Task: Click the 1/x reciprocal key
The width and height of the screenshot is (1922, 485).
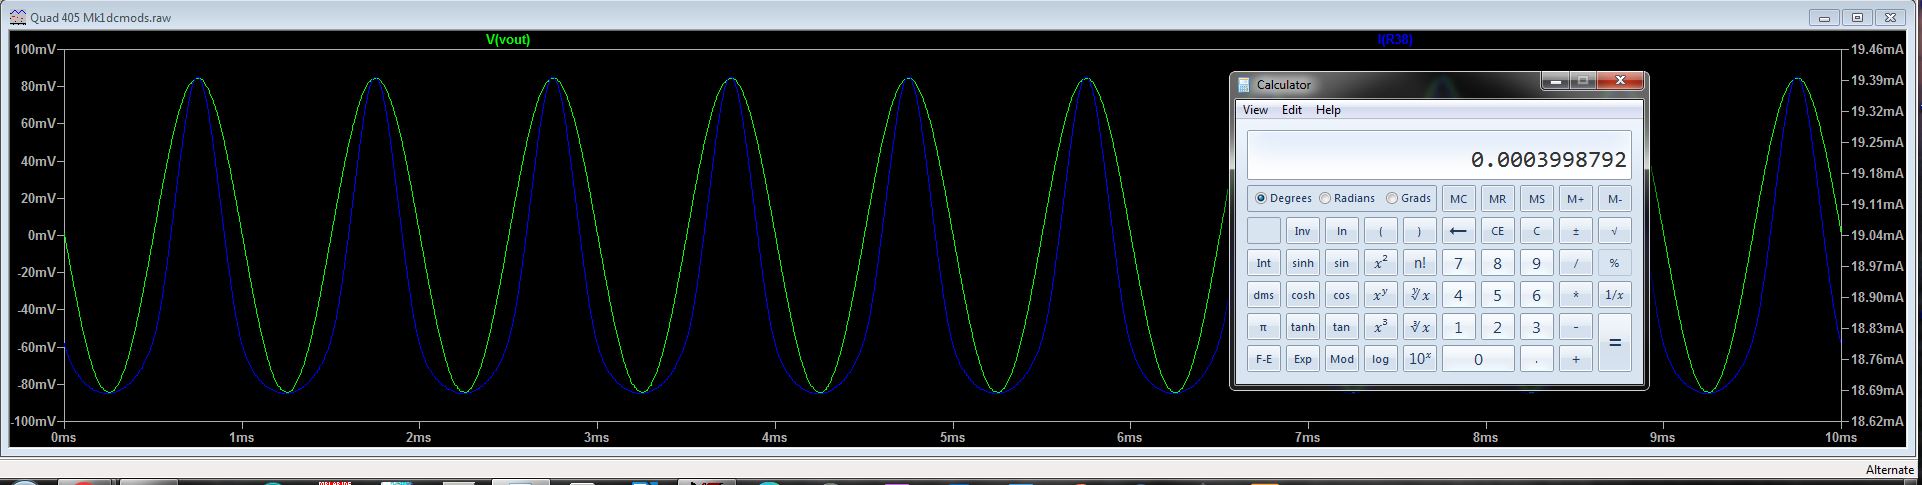Action: tap(1614, 295)
